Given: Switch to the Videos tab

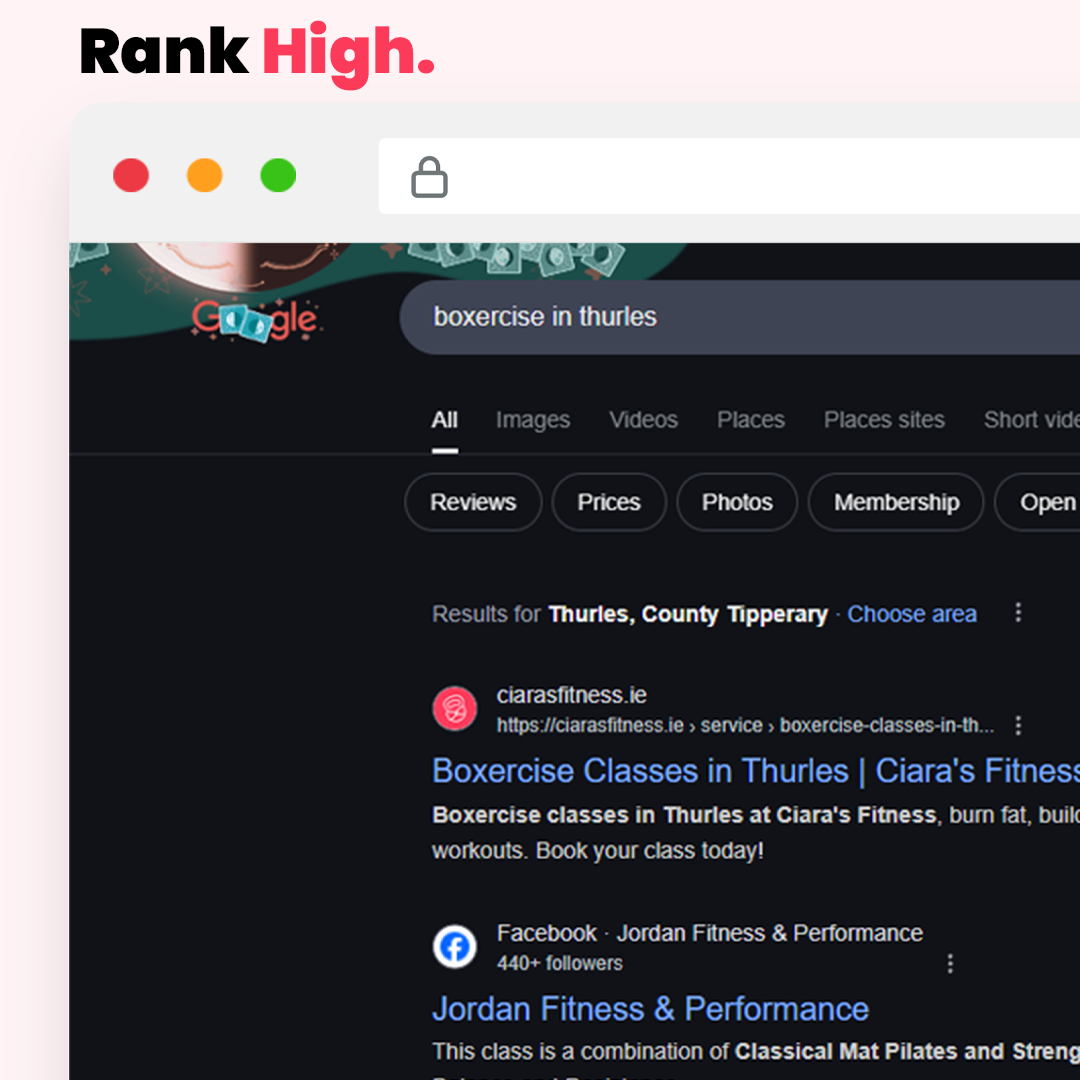Looking at the screenshot, I should click(643, 420).
